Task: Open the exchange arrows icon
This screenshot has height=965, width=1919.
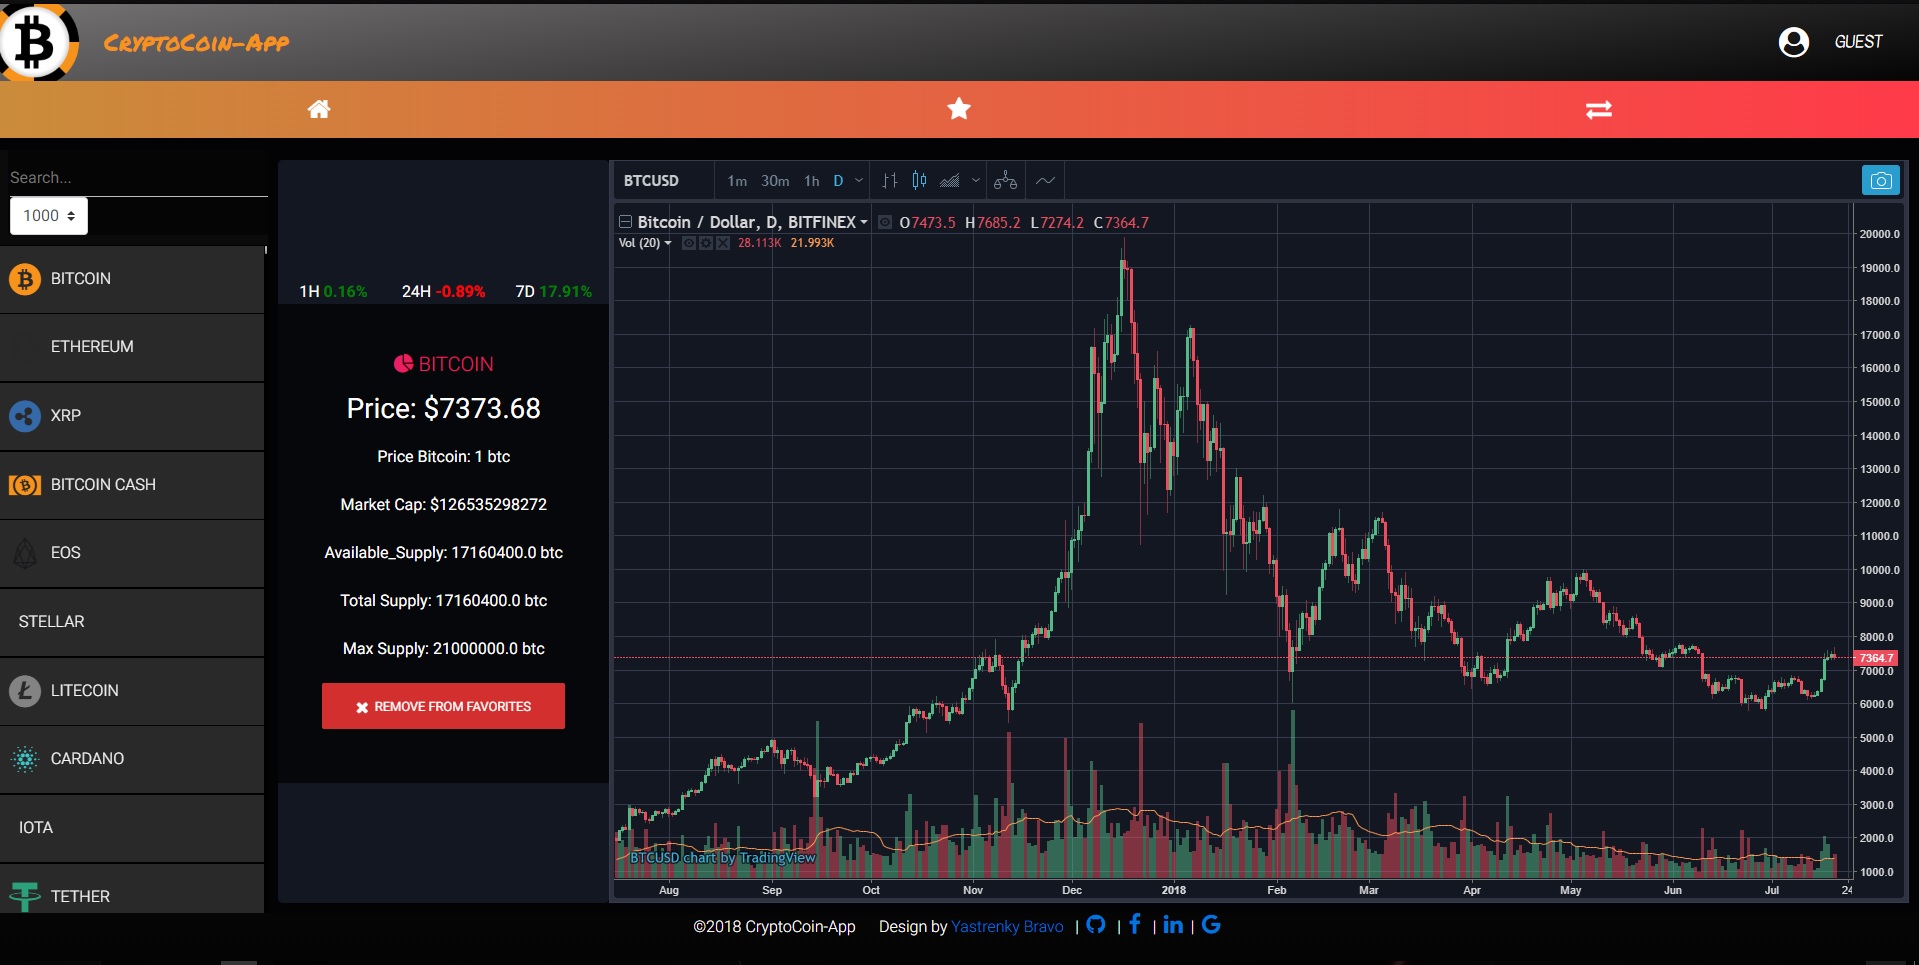Action: 1598,109
